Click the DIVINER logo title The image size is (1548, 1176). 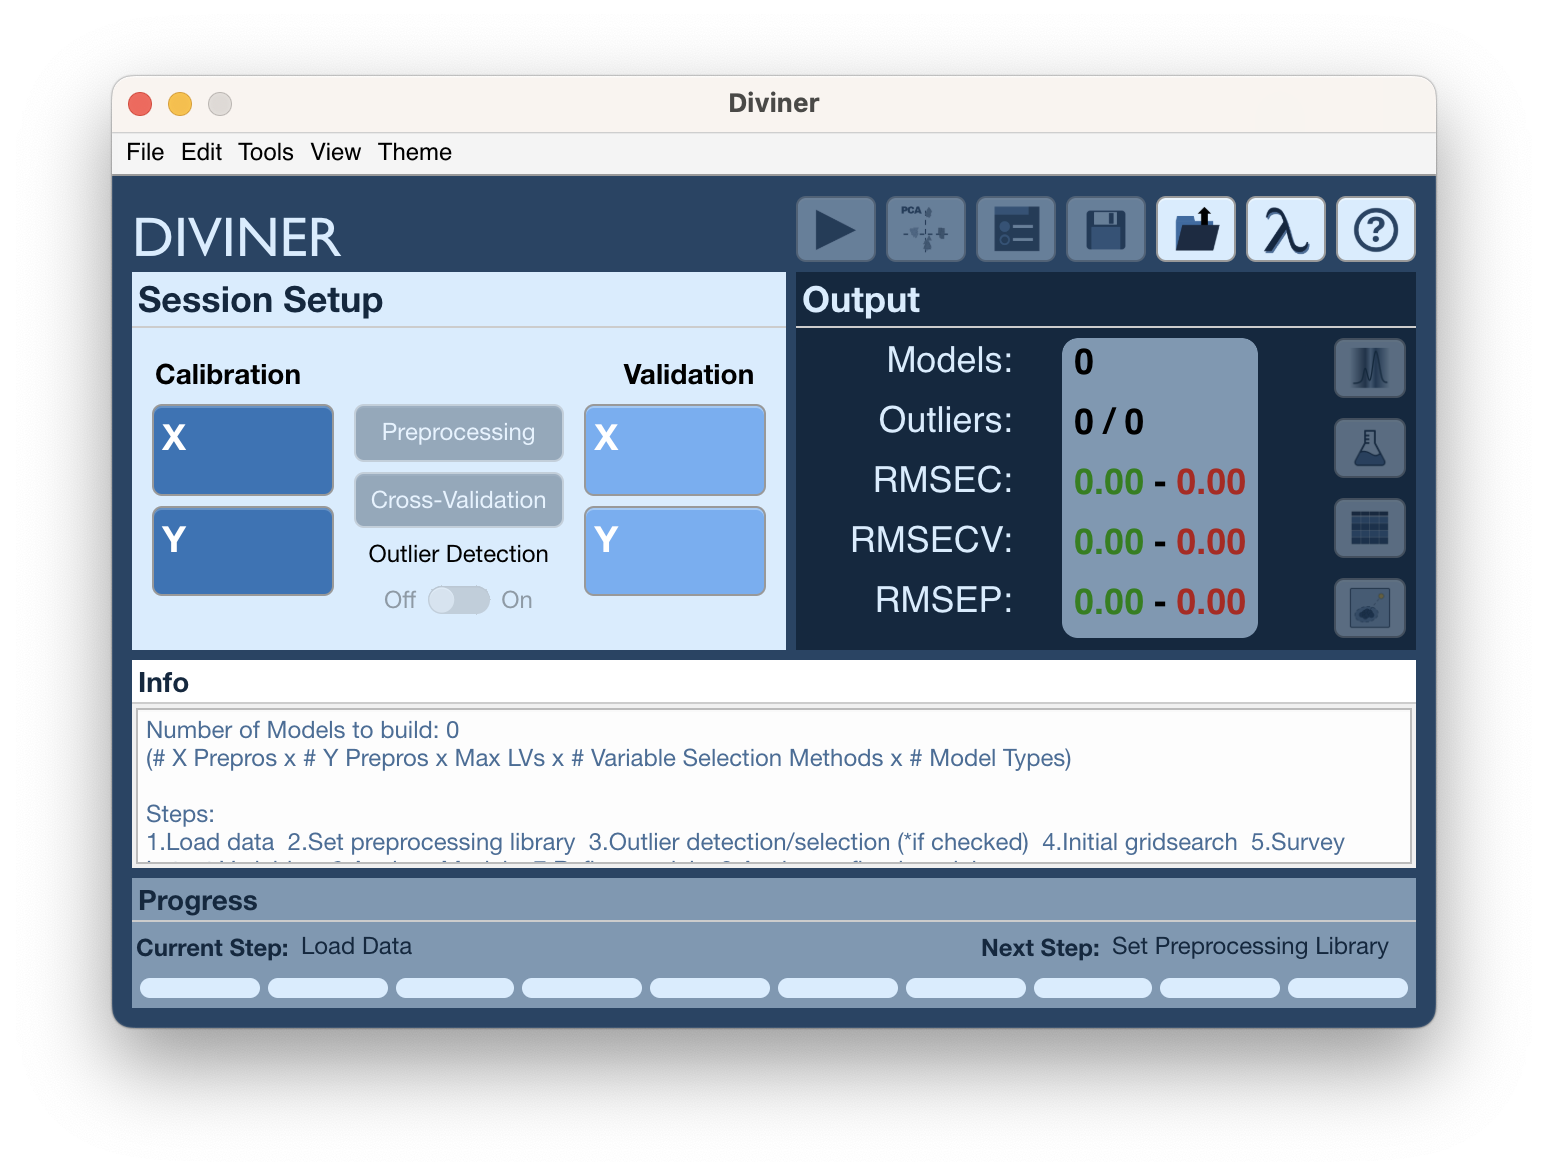[238, 238]
